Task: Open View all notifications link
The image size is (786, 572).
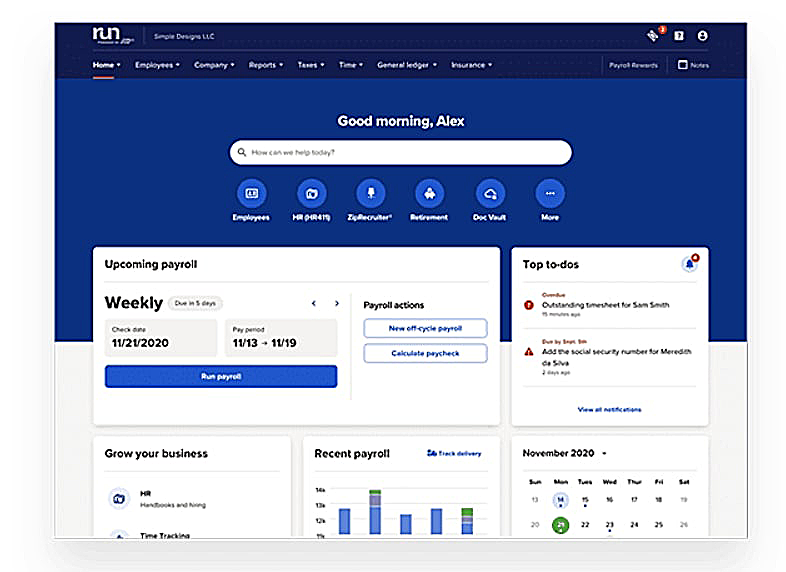Action: click(609, 410)
